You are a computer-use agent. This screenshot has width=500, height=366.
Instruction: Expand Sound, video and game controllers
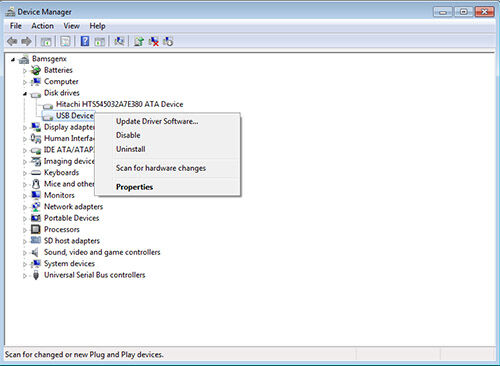point(25,253)
